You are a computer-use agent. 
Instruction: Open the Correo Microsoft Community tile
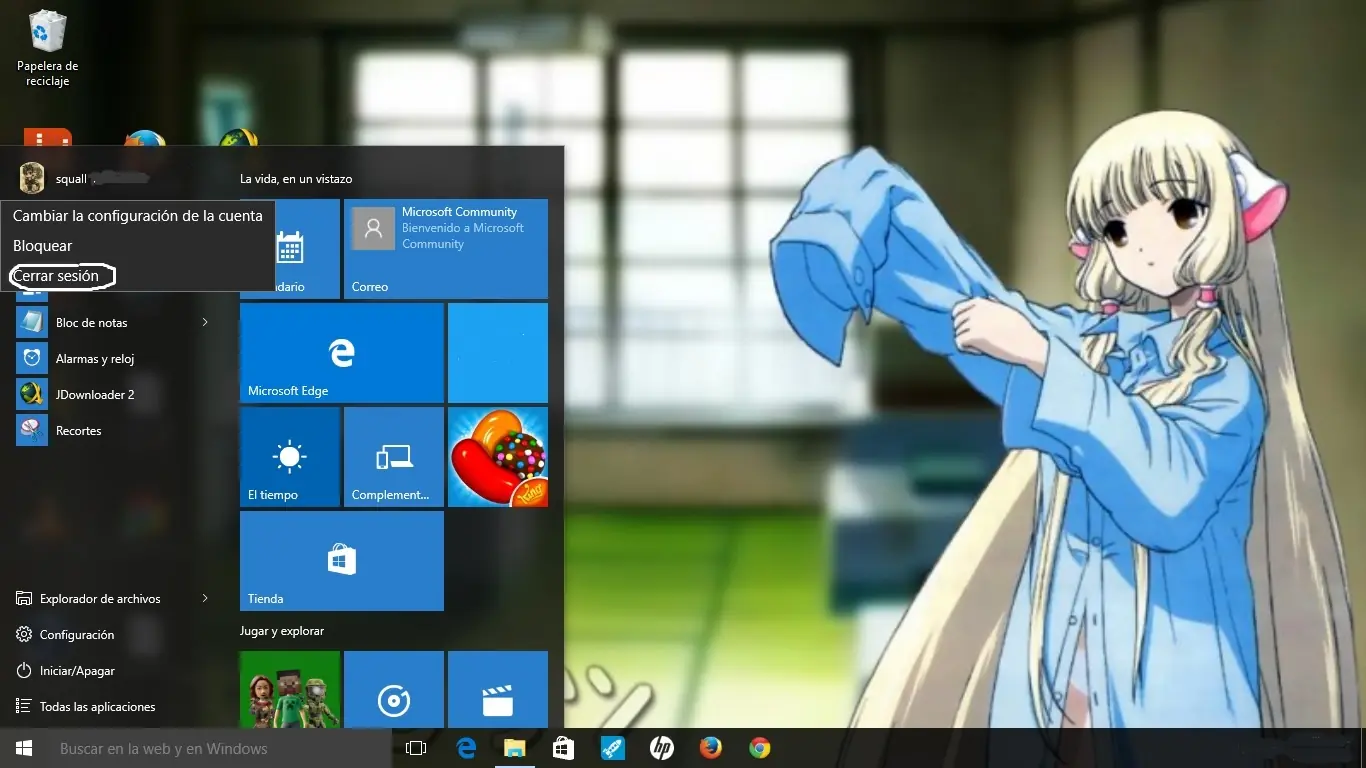(x=446, y=249)
